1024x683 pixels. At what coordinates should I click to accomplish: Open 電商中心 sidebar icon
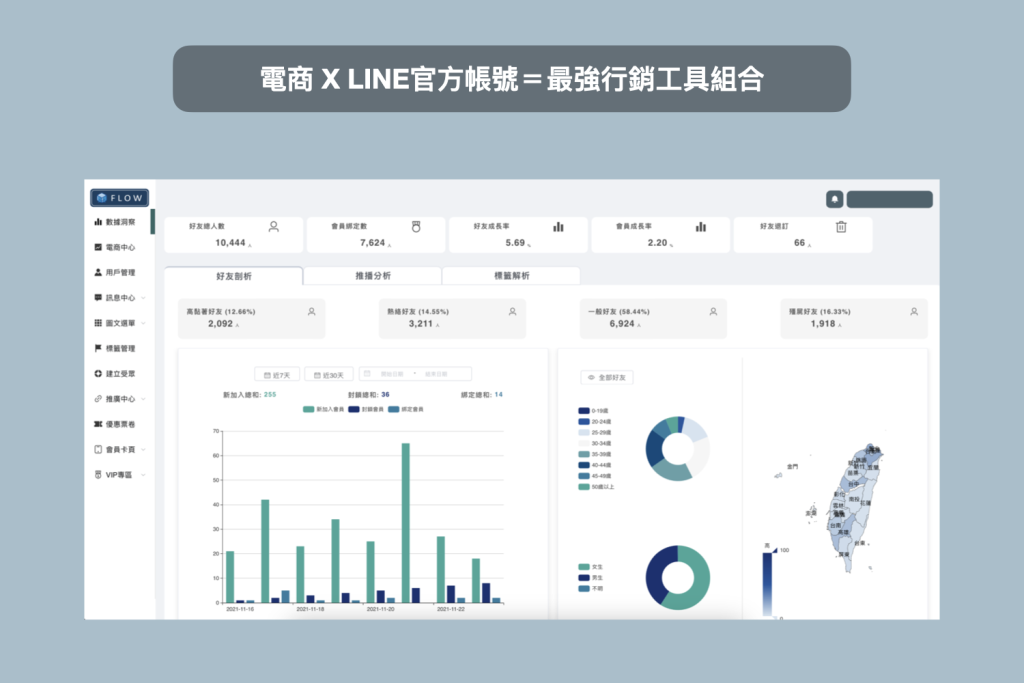coord(98,247)
